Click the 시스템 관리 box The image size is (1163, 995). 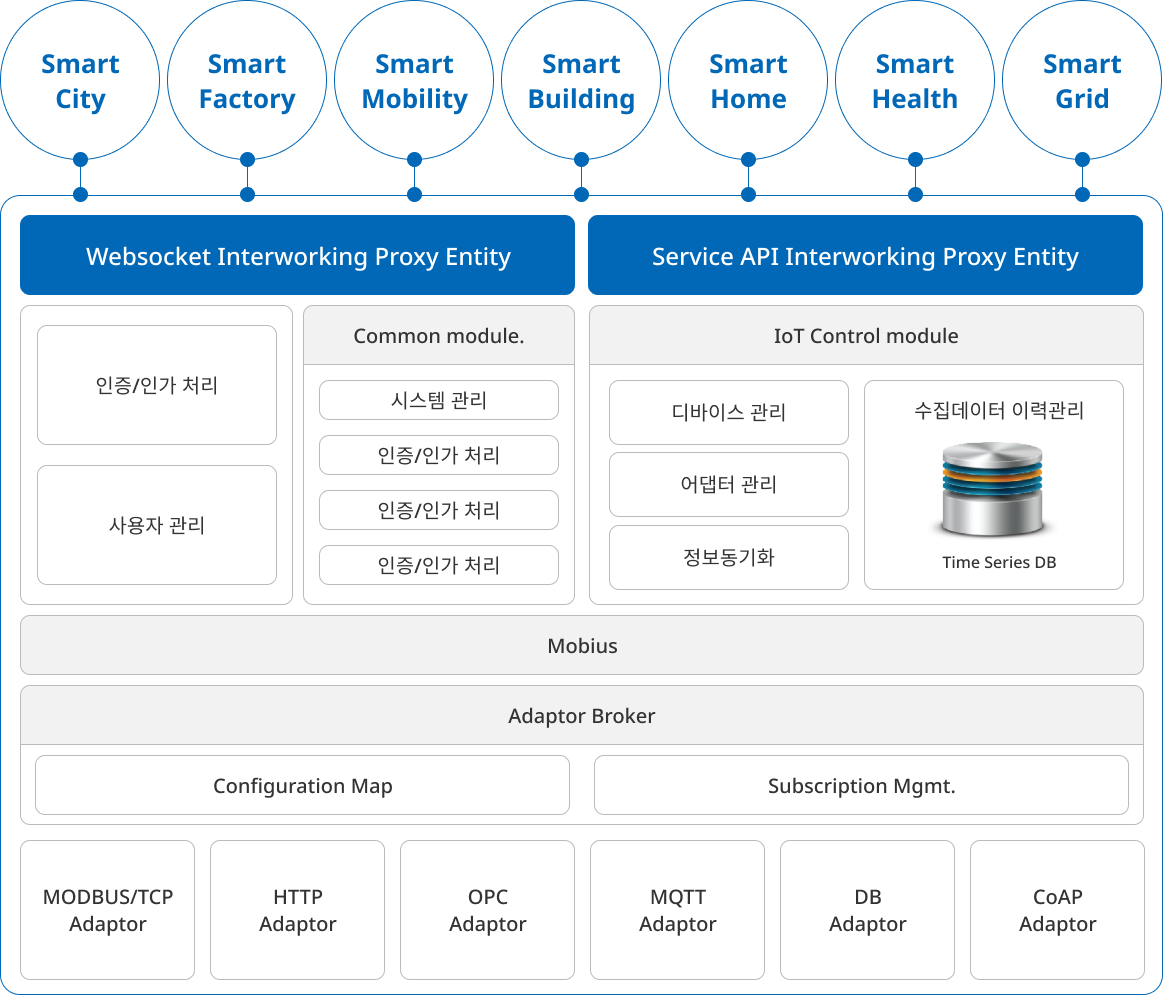click(x=439, y=400)
